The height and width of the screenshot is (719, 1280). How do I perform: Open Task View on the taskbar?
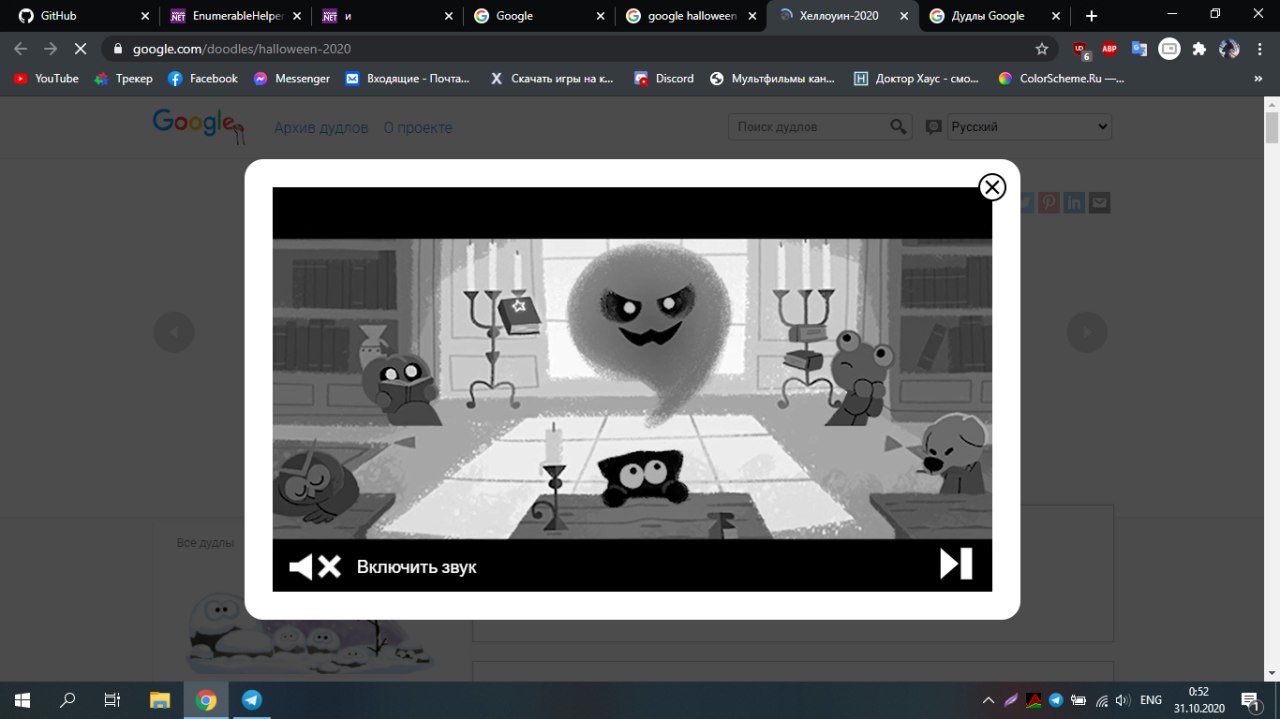pyautogui.click(x=112, y=700)
